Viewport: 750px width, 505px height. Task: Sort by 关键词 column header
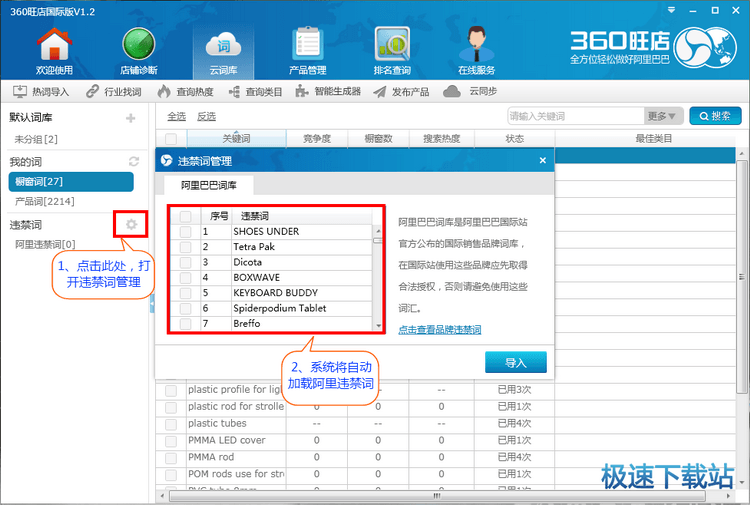pos(236,139)
